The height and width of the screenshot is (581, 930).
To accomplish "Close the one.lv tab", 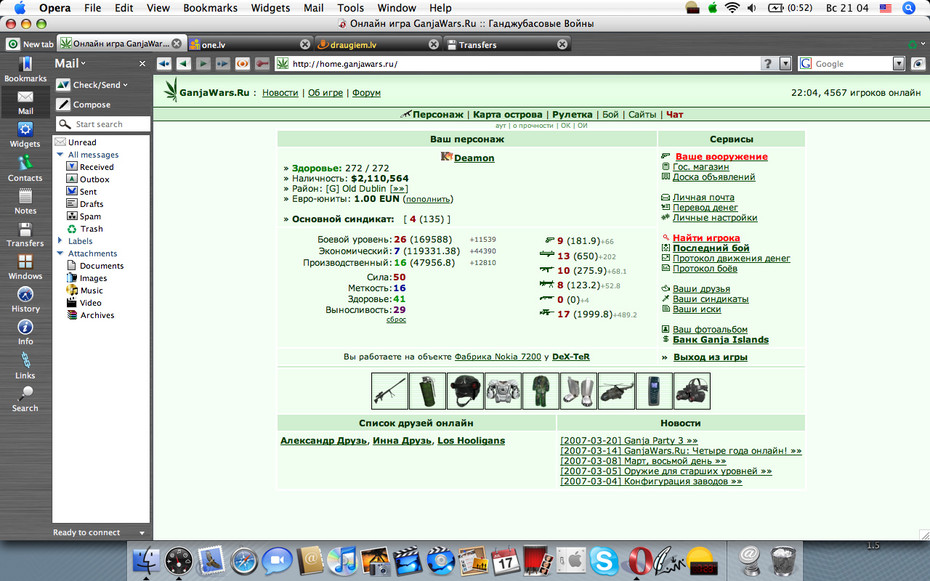I will [x=305, y=44].
